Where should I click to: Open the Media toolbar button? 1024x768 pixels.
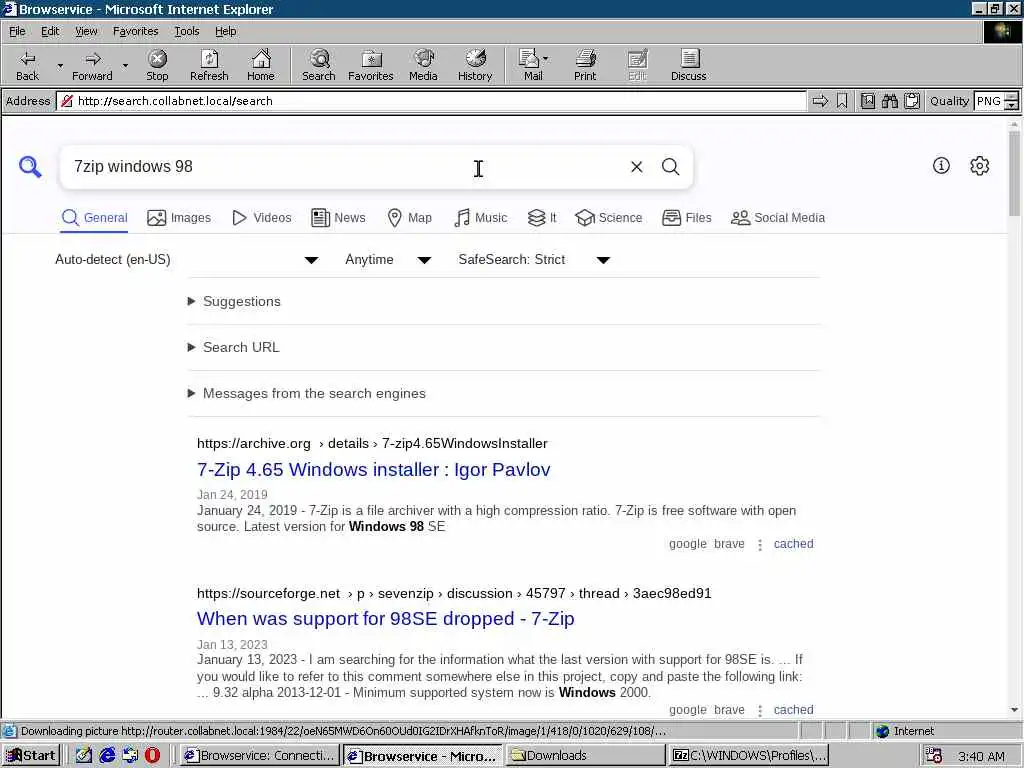pos(423,65)
